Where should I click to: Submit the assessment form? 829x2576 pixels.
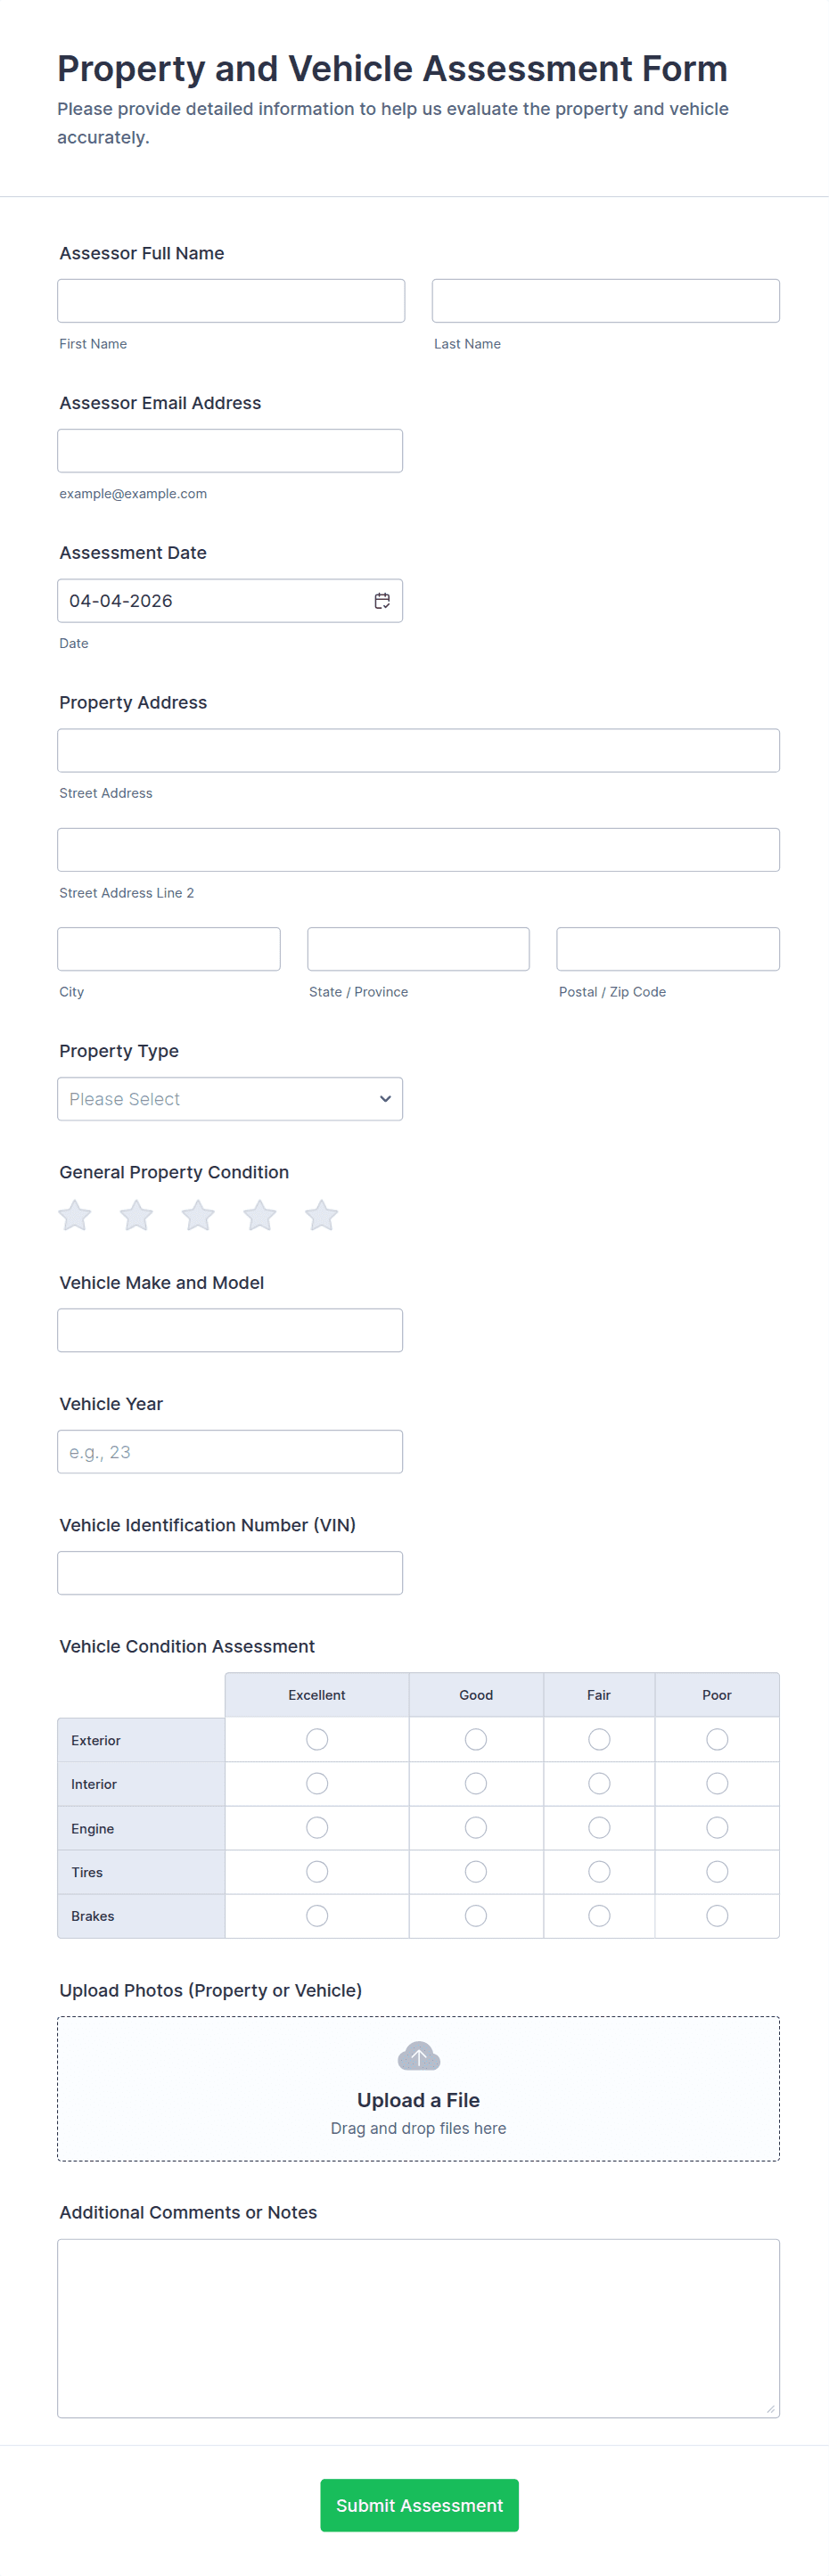coord(419,2505)
